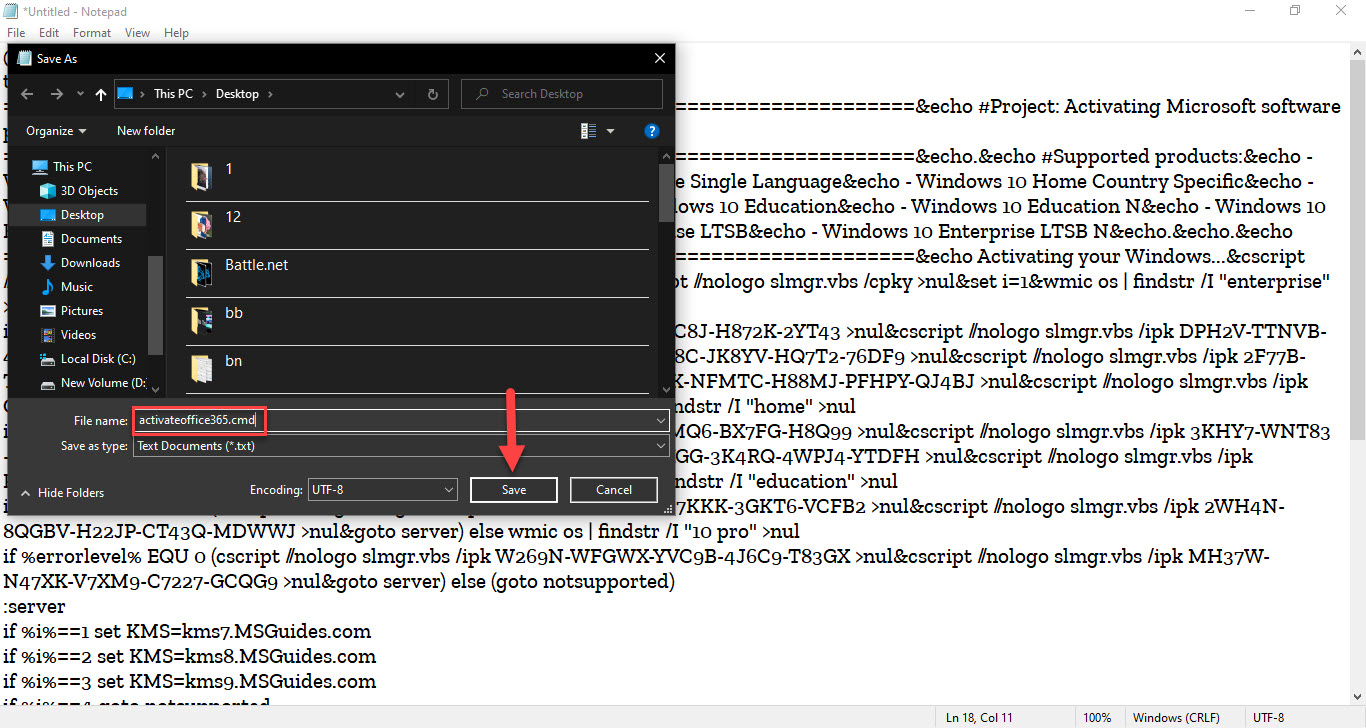Open the Edit menu
The height and width of the screenshot is (728, 1366).
pyautogui.click(x=49, y=33)
